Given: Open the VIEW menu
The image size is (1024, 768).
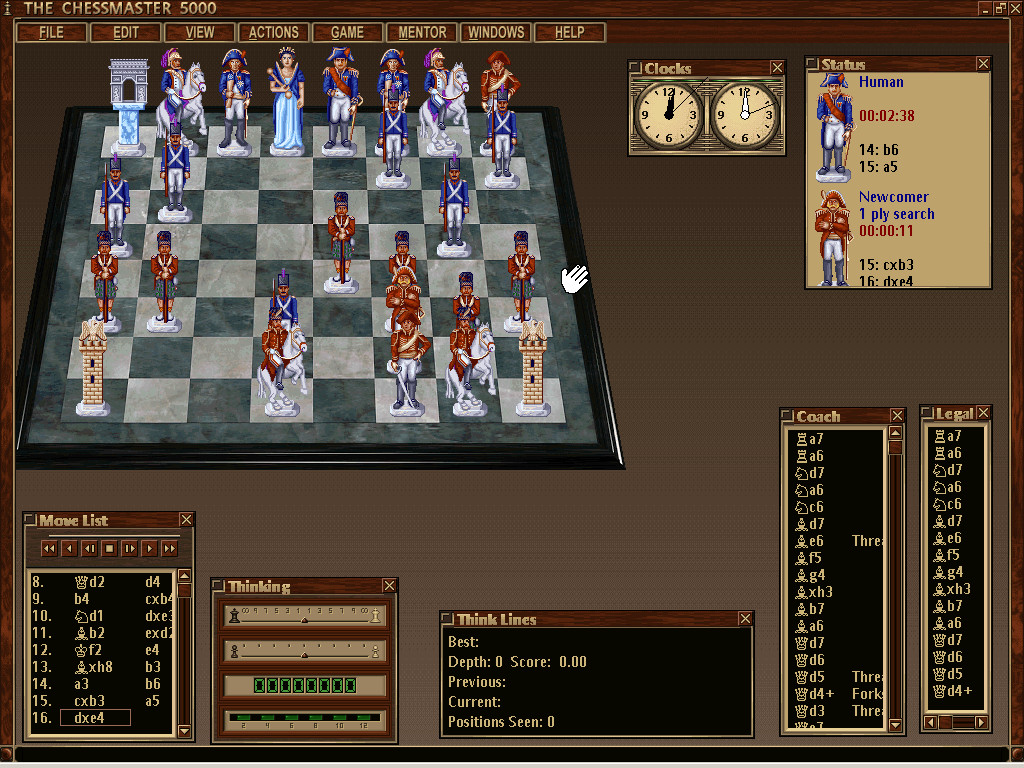Looking at the screenshot, I should coord(200,32).
